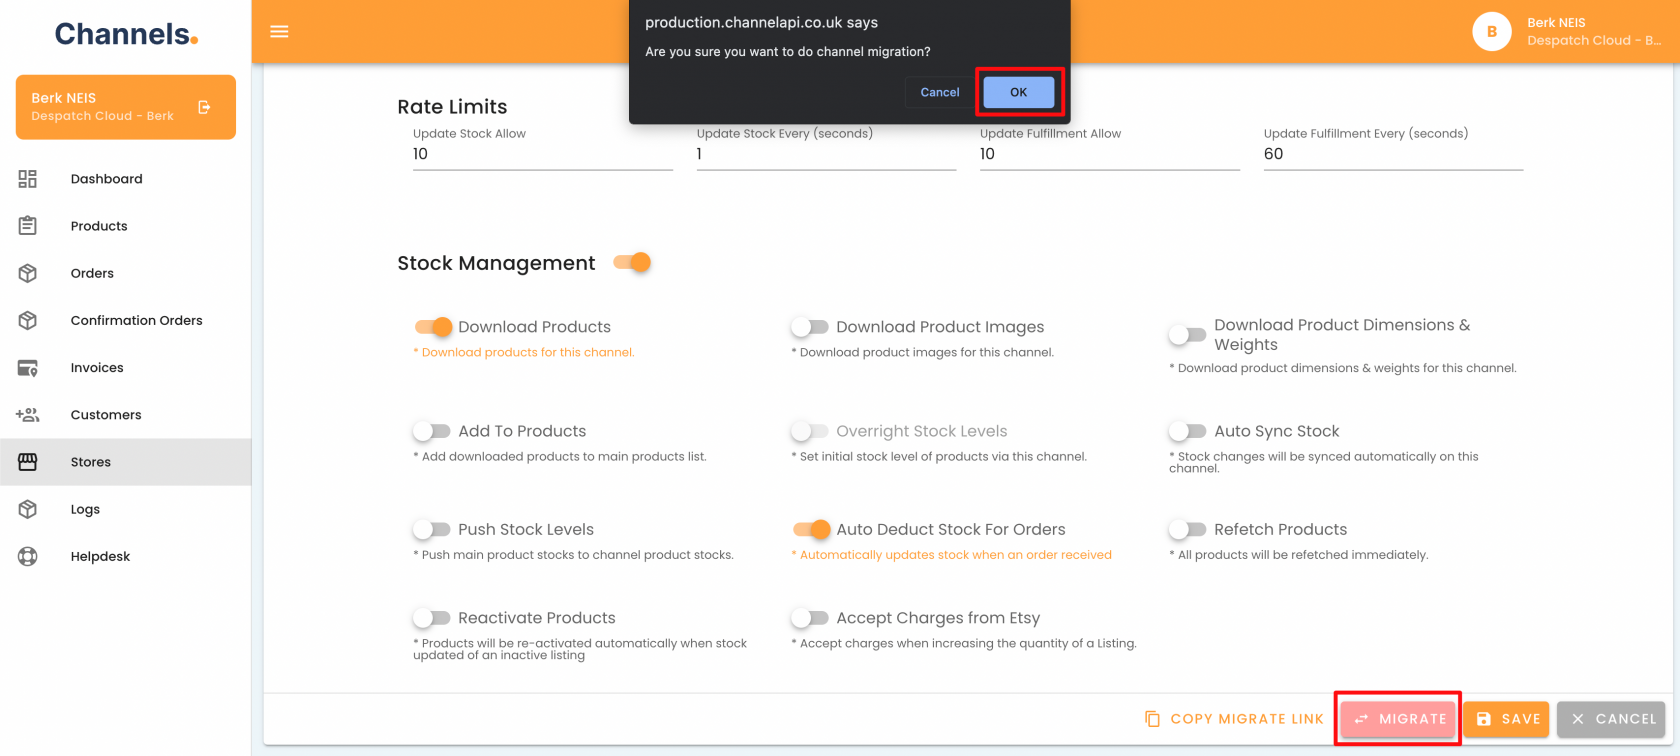The image size is (1680, 756).
Task: Click the user avatar circle B
Action: click(x=1491, y=32)
